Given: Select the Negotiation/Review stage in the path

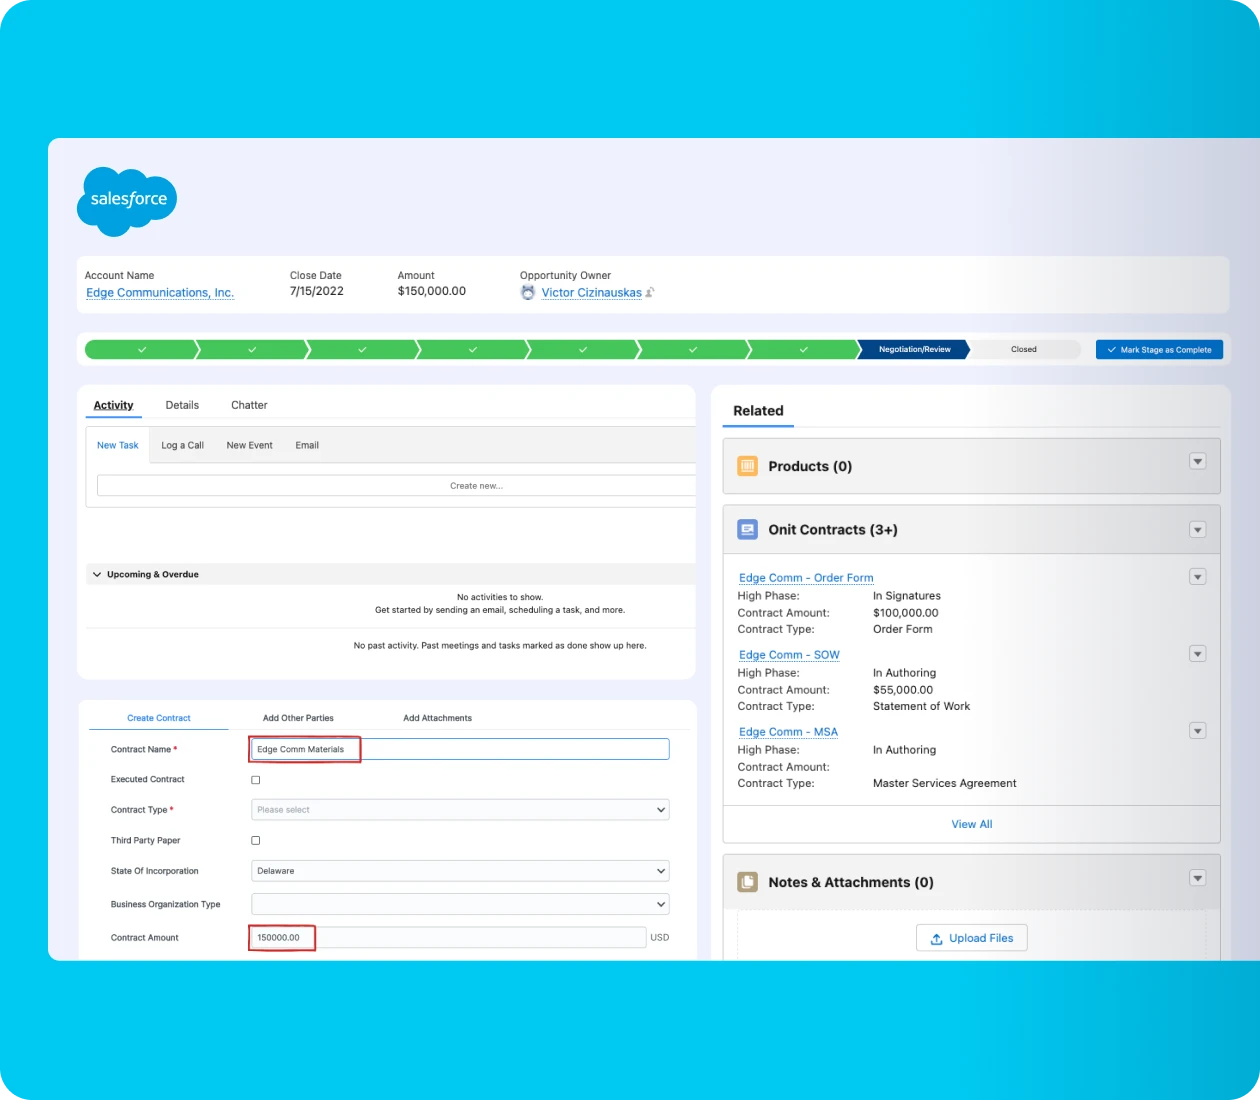Looking at the screenshot, I should coord(914,350).
